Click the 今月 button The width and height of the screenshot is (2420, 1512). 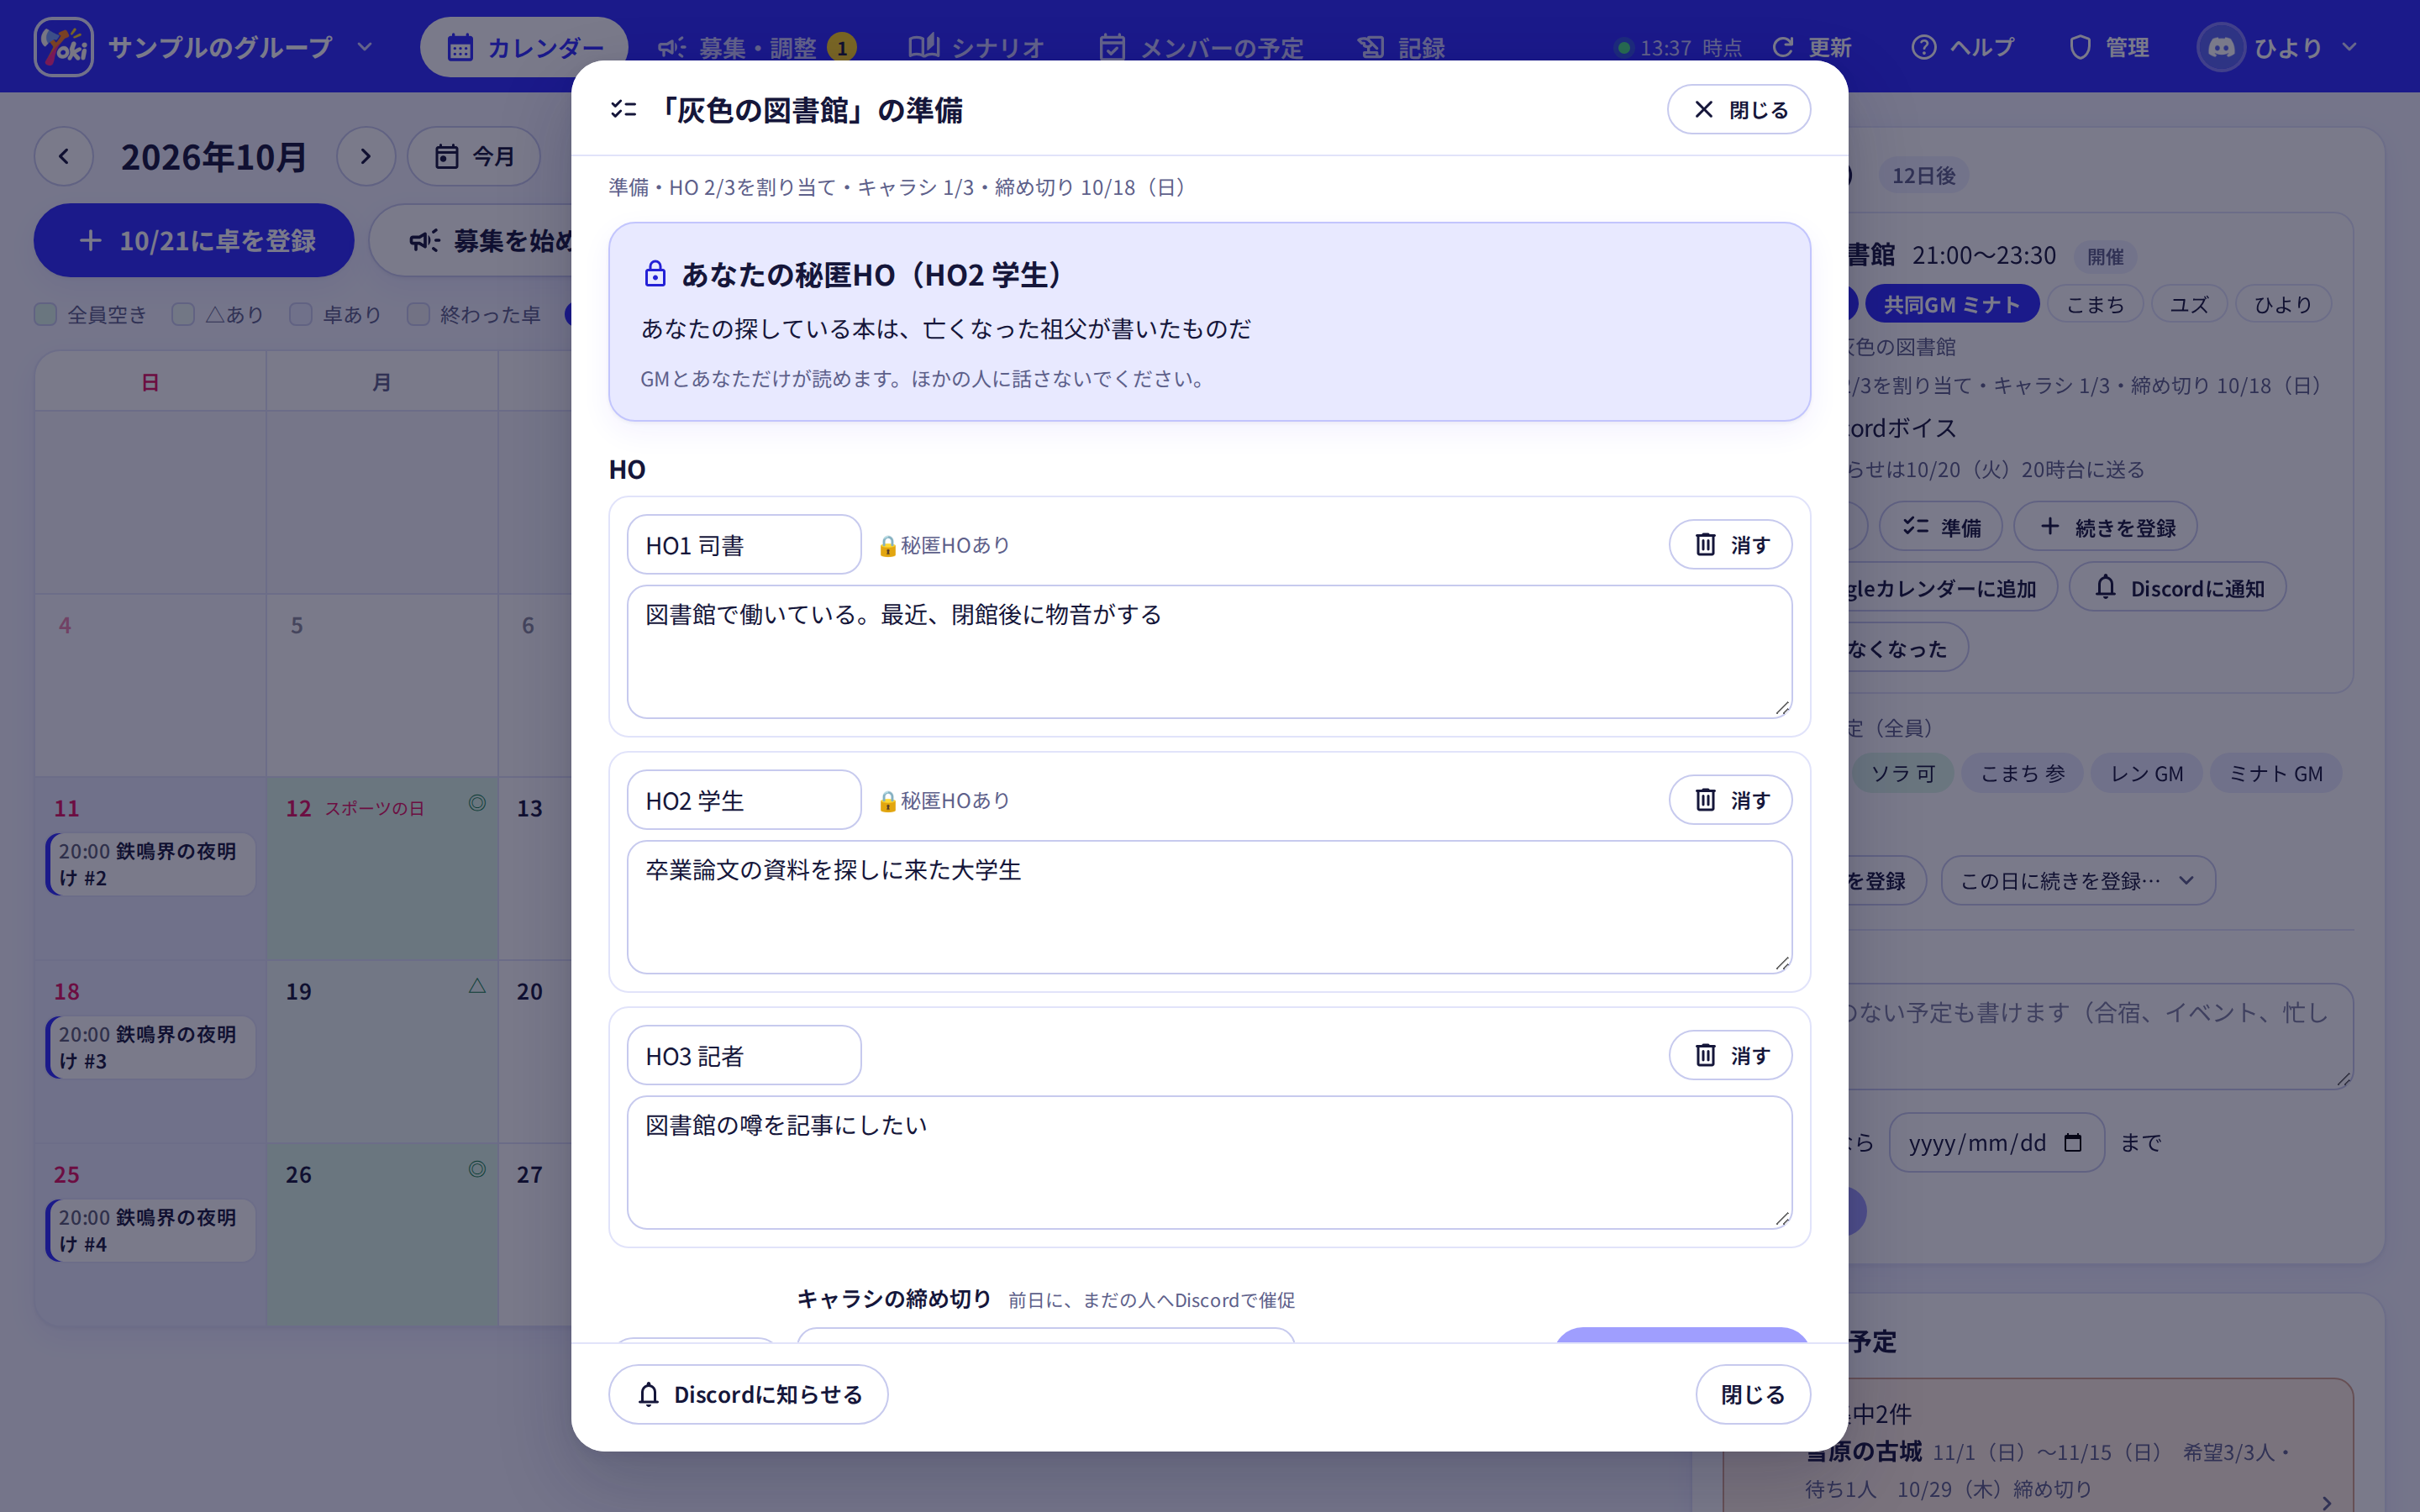coord(475,156)
